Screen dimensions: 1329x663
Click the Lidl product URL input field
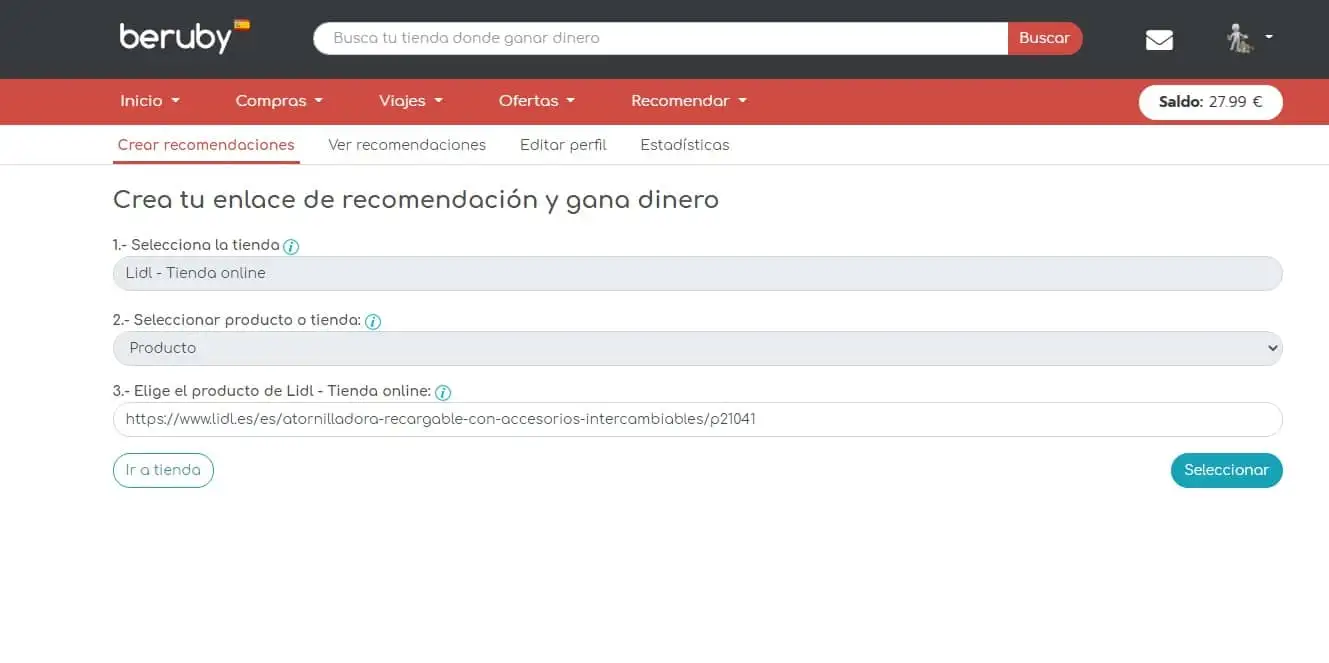point(697,419)
